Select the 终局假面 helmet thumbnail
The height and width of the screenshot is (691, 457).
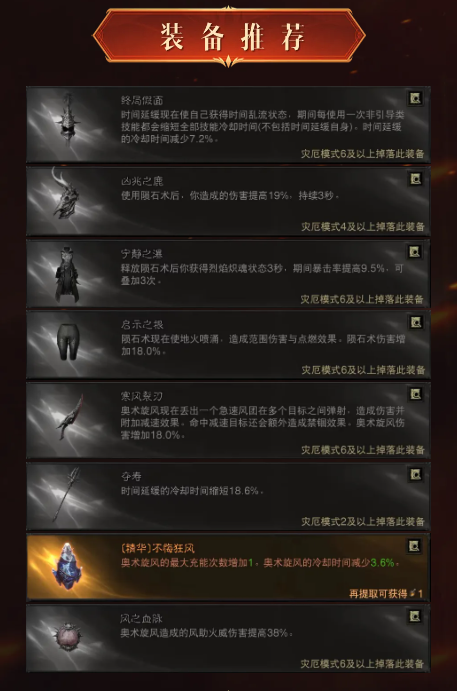pos(67,121)
